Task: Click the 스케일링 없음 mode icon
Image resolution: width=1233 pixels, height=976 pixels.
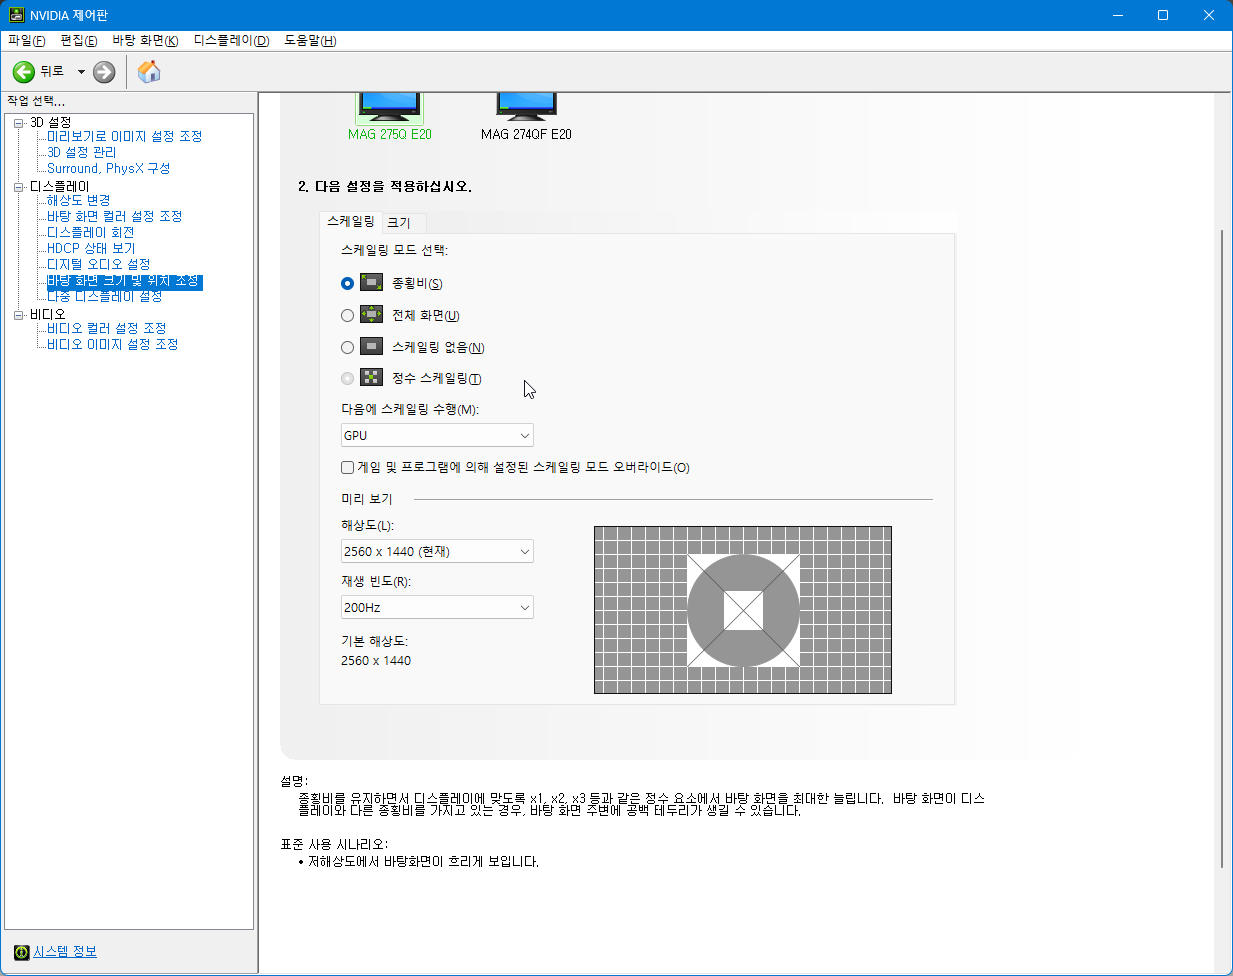Action: coord(371,347)
